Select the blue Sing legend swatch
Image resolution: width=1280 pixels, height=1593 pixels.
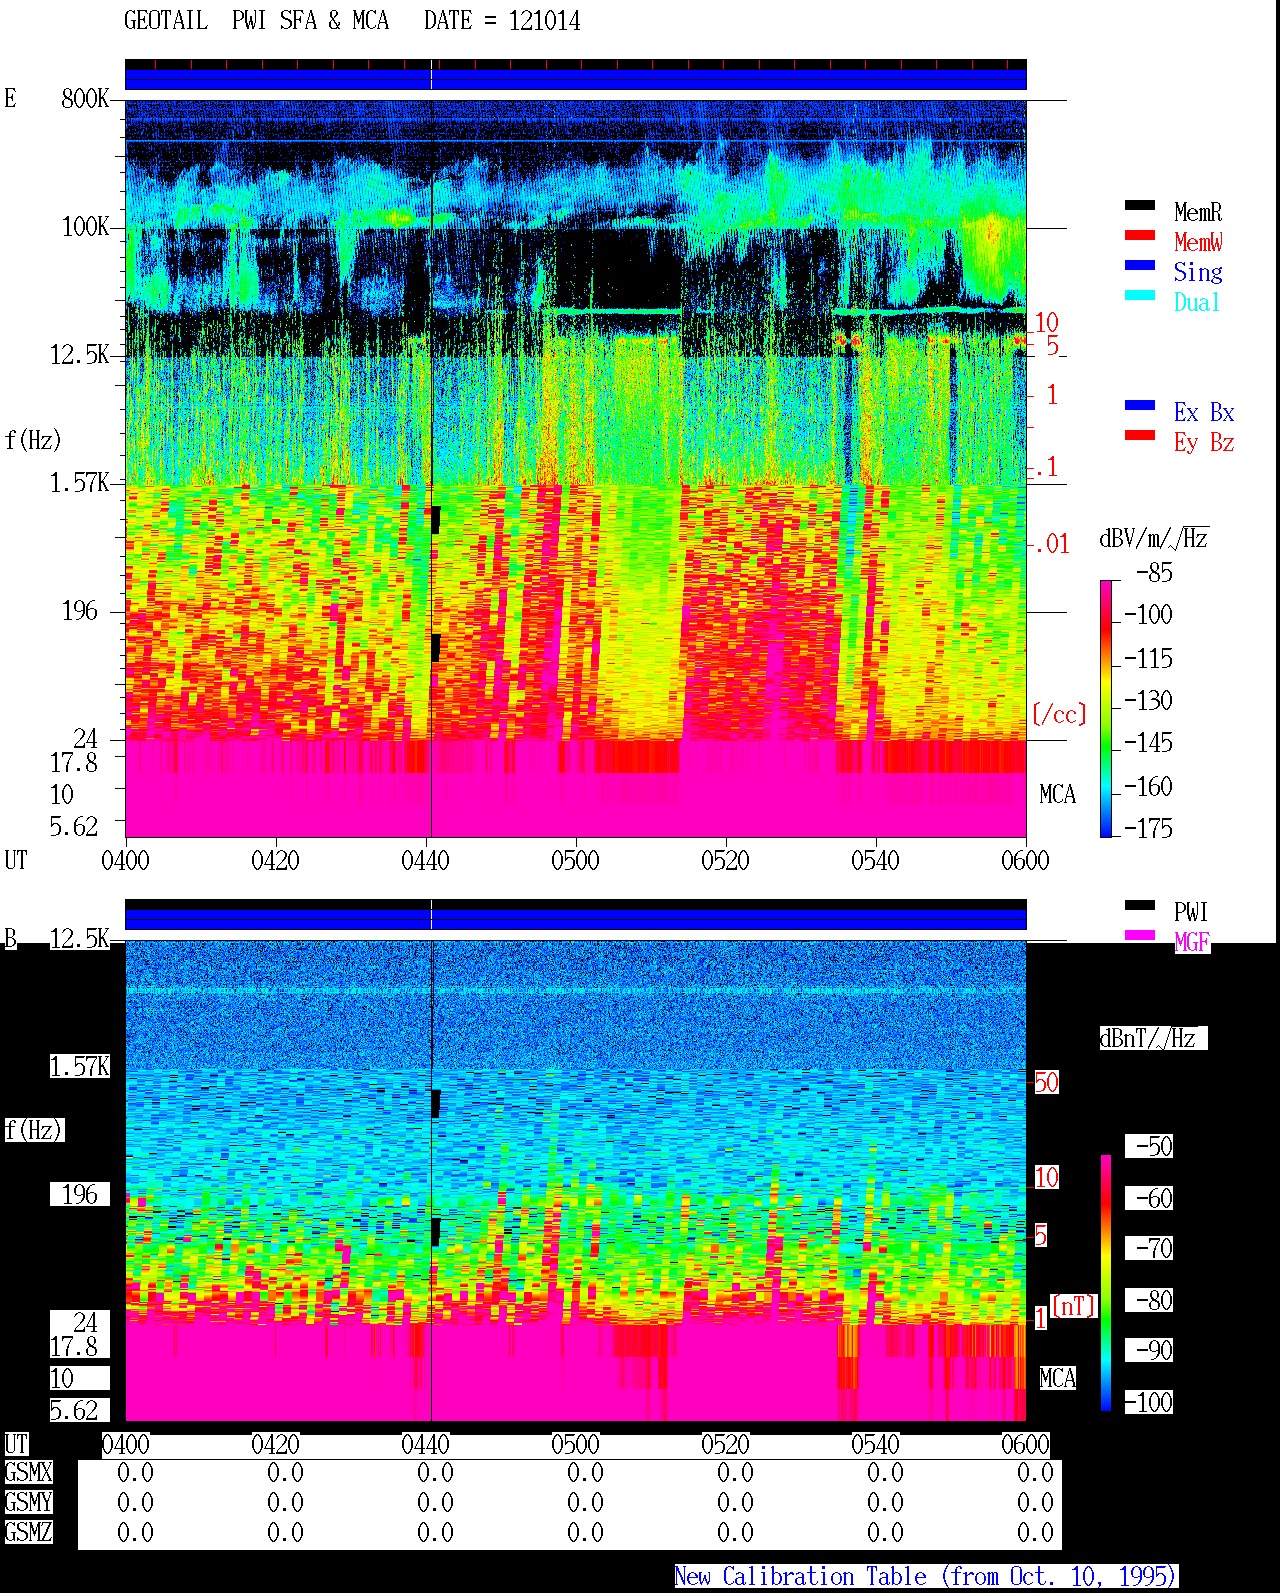[1140, 265]
